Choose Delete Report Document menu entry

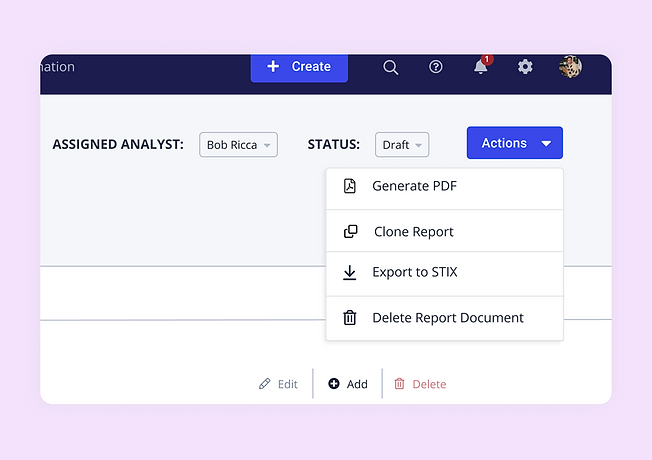click(x=445, y=318)
